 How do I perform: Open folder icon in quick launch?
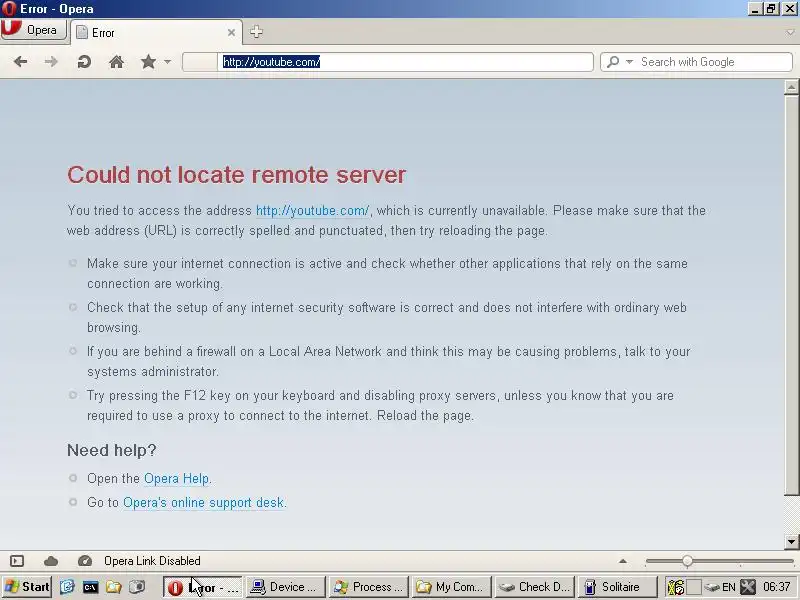[x=113, y=587]
